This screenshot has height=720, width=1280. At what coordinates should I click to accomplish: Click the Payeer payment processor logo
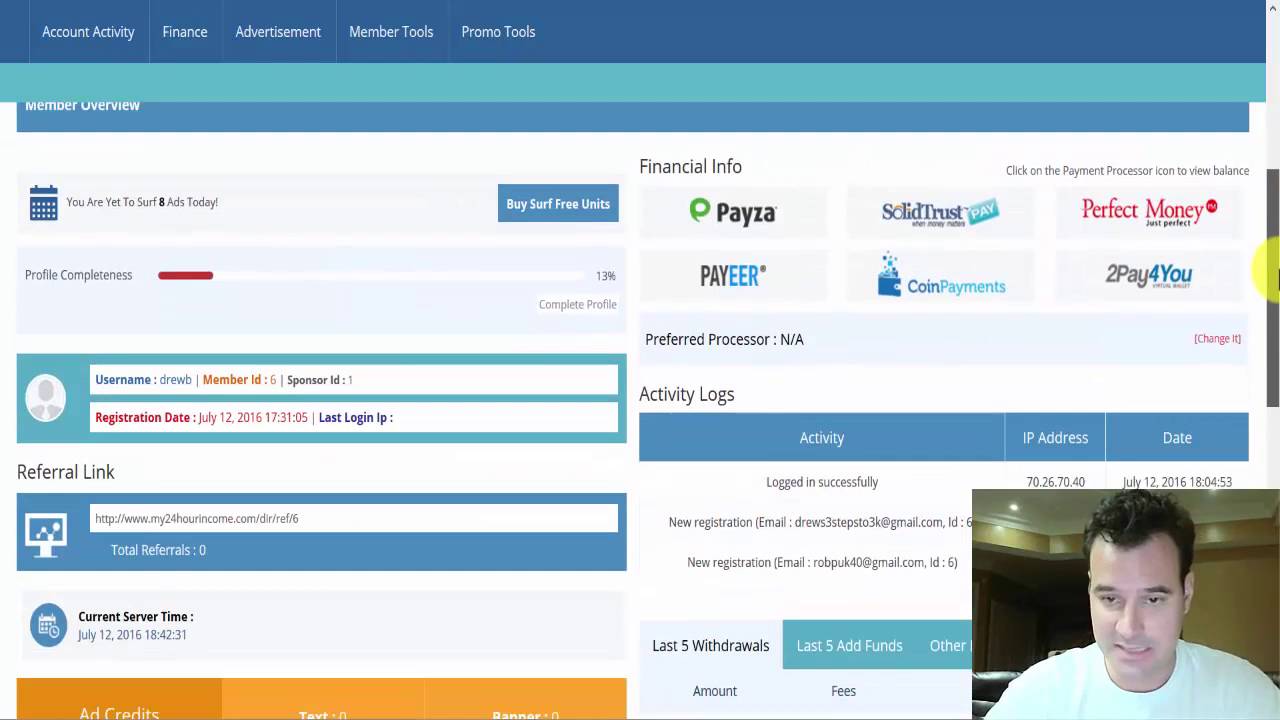(733, 275)
